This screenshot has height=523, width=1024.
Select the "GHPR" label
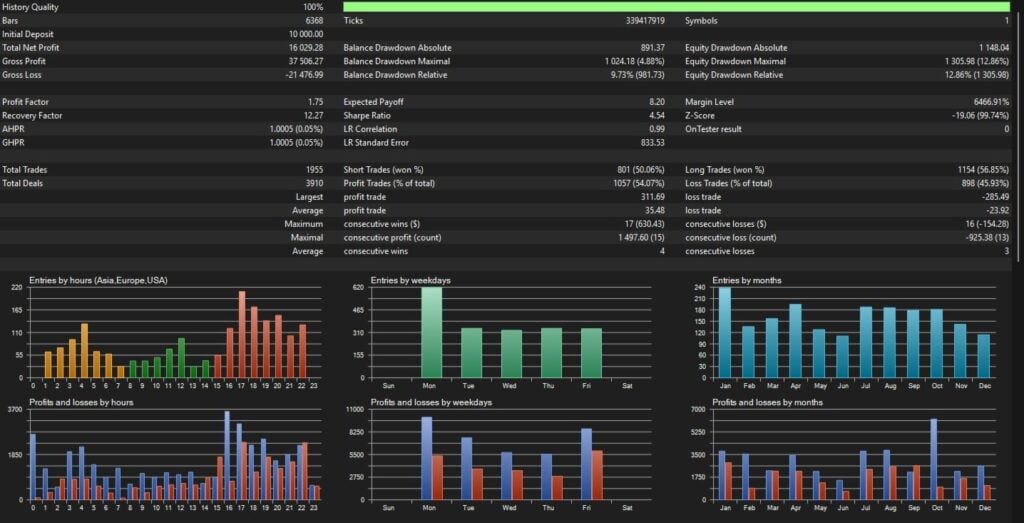[12, 142]
